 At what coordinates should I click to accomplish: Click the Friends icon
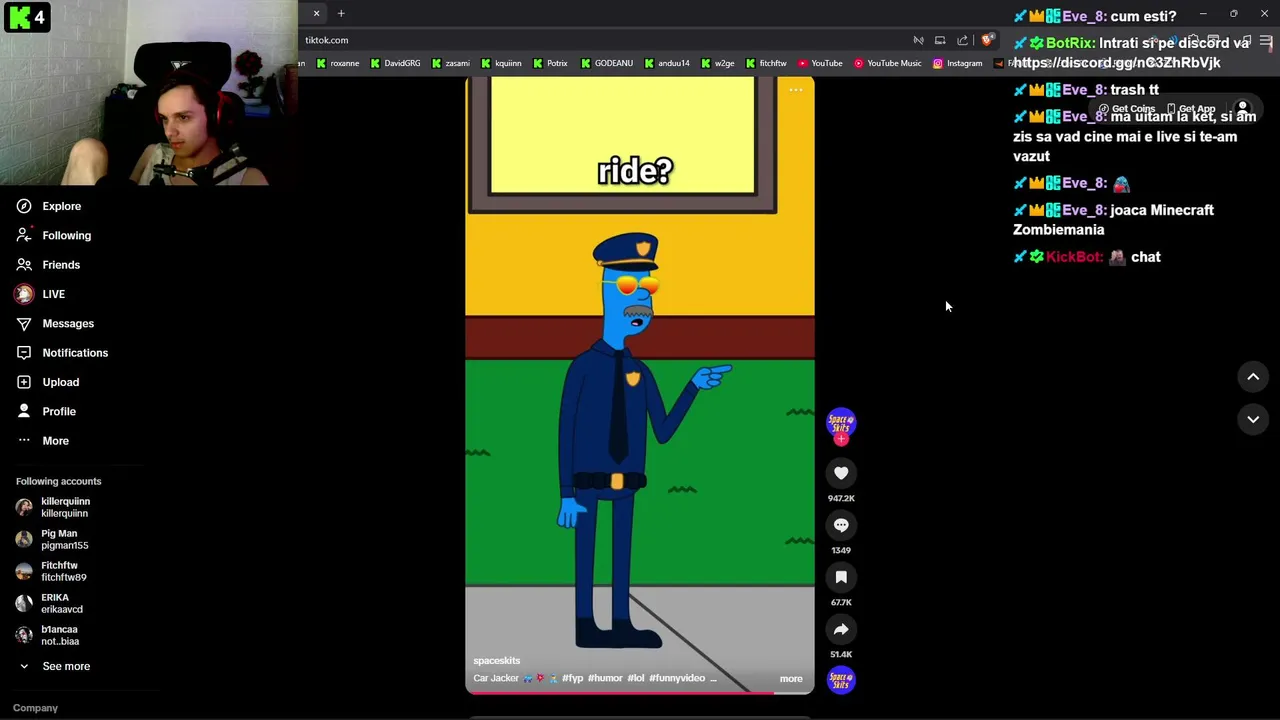click(x=24, y=265)
